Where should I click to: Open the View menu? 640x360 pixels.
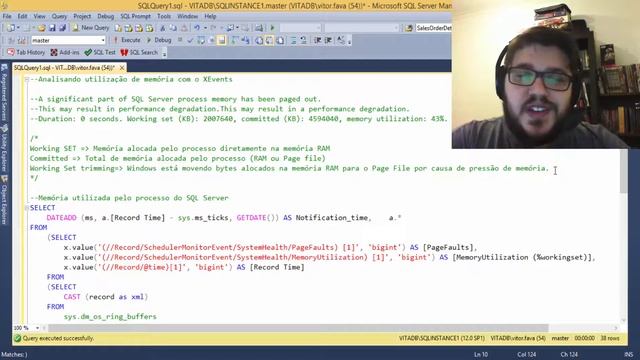(x=40, y=16)
